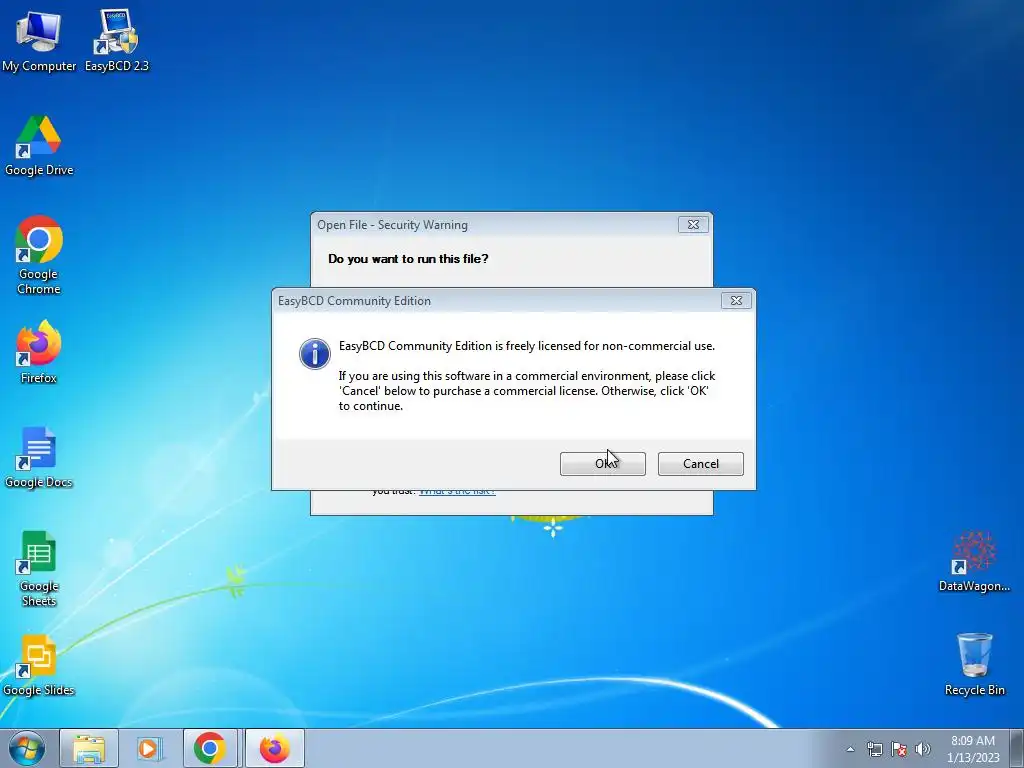Image resolution: width=1024 pixels, height=768 pixels.
Task: Launch Windows Media Player from taskbar
Action: [150, 748]
